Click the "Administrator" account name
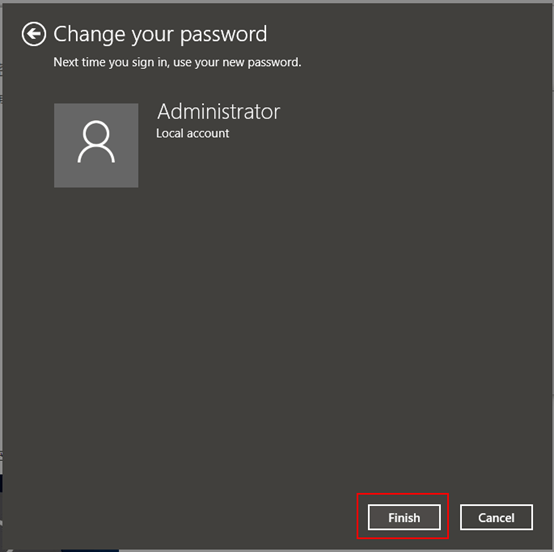The height and width of the screenshot is (552, 554). pyautogui.click(x=219, y=112)
